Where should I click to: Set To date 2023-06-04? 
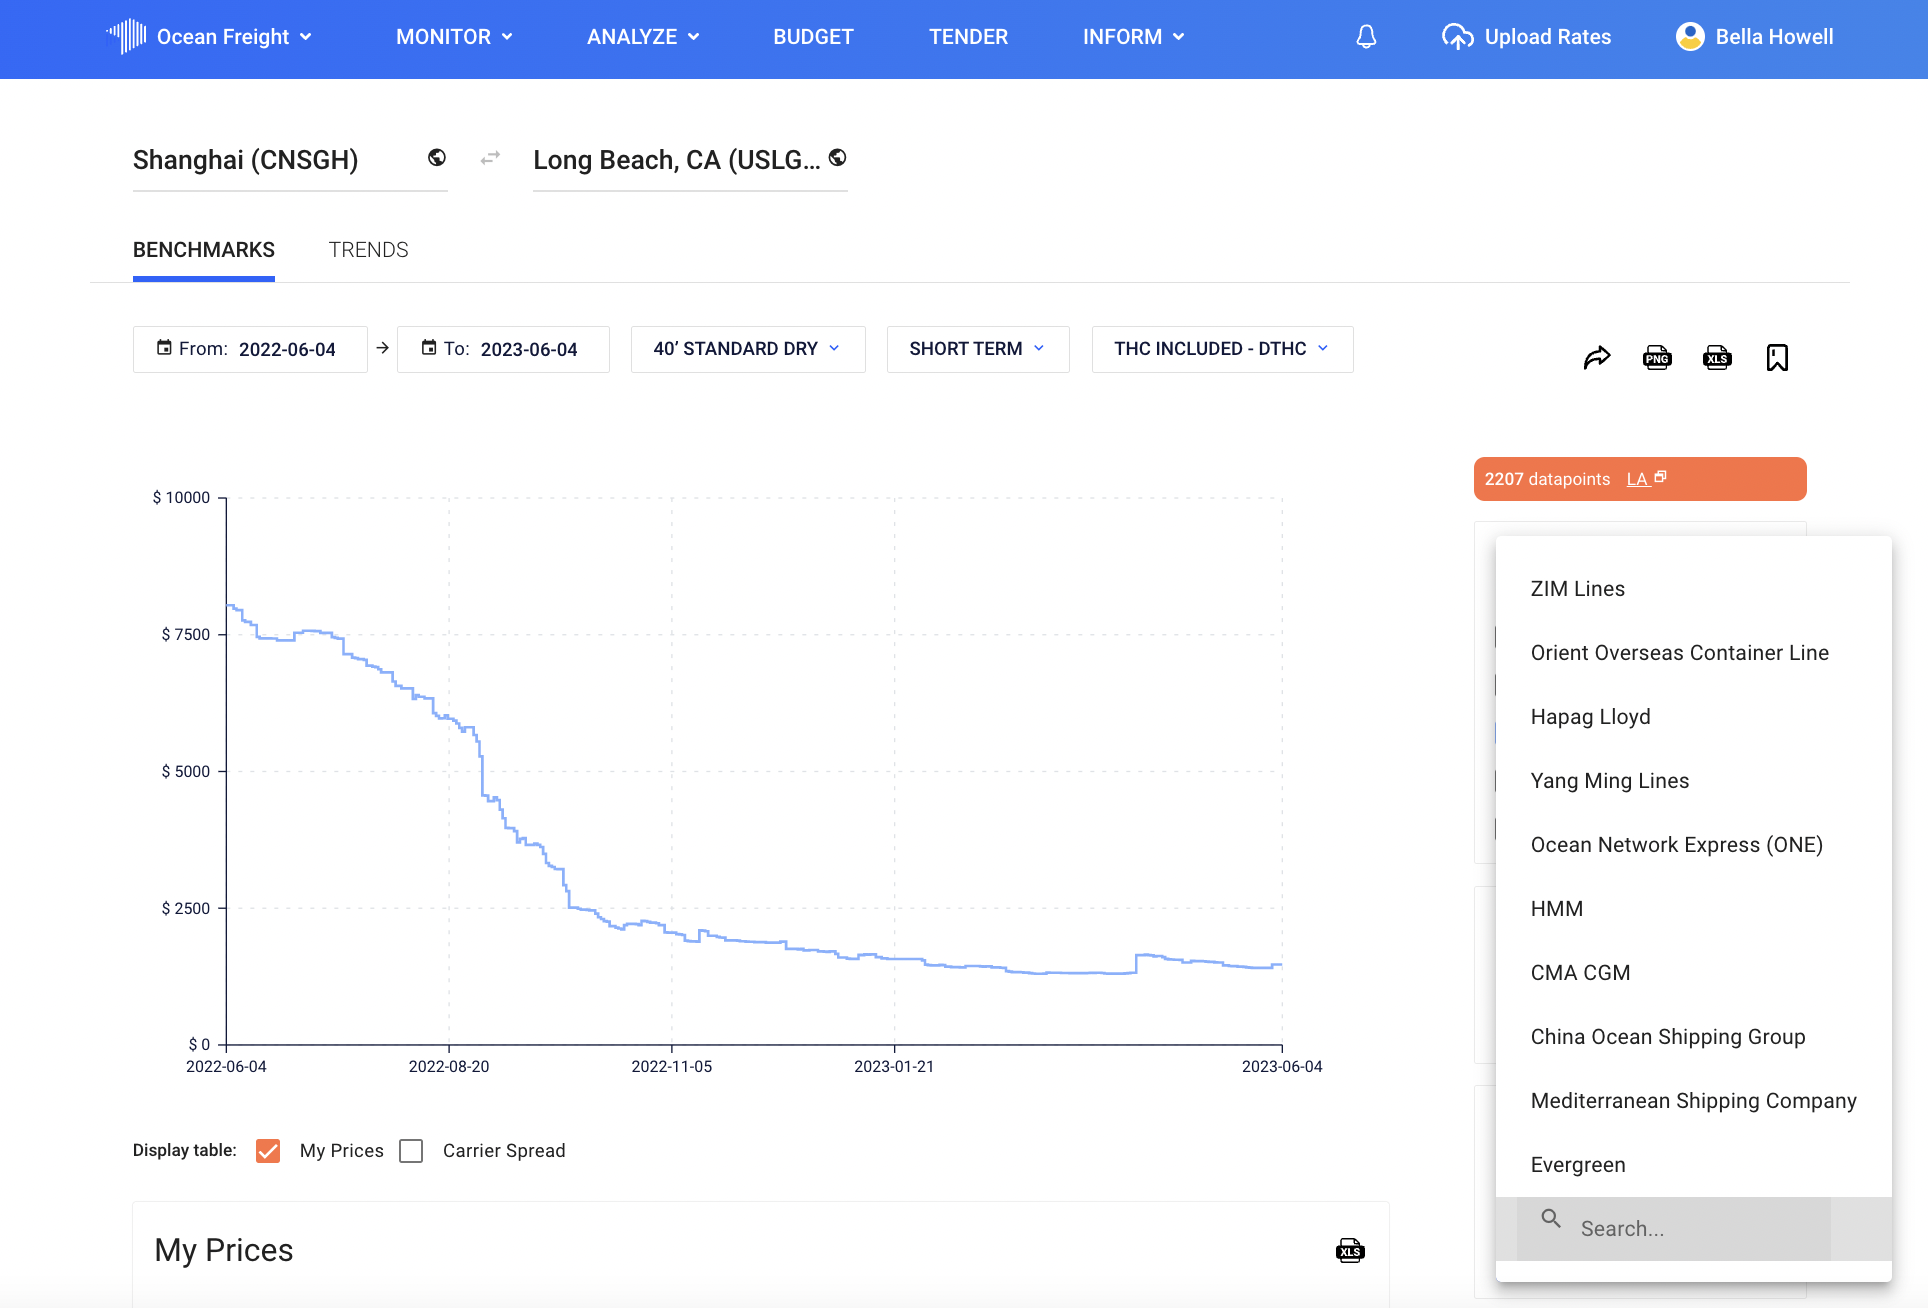[503, 349]
